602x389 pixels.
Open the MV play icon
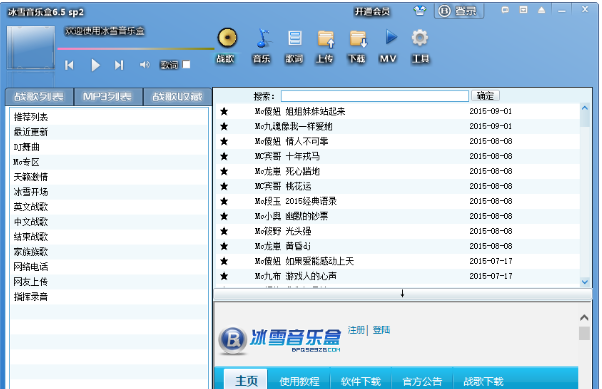[391, 37]
